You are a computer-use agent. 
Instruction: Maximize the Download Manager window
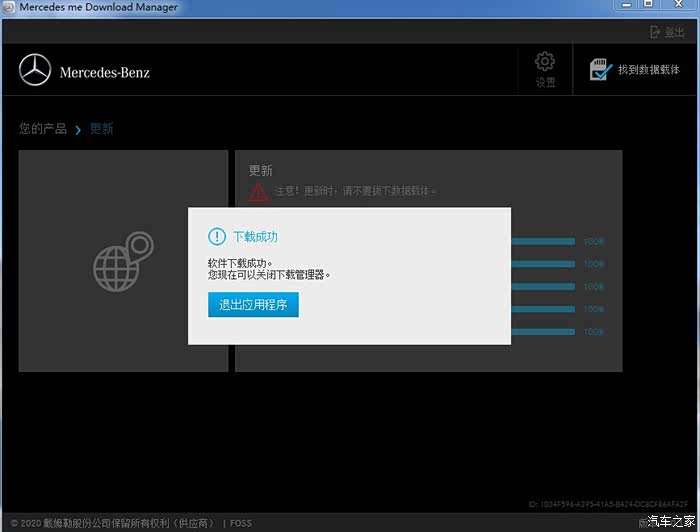(x=648, y=4)
